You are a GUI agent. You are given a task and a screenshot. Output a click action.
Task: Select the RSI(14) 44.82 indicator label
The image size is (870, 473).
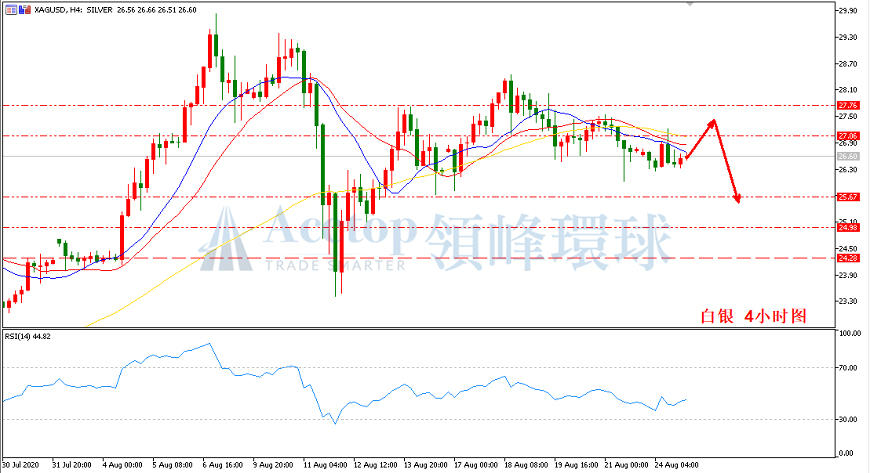point(28,336)
